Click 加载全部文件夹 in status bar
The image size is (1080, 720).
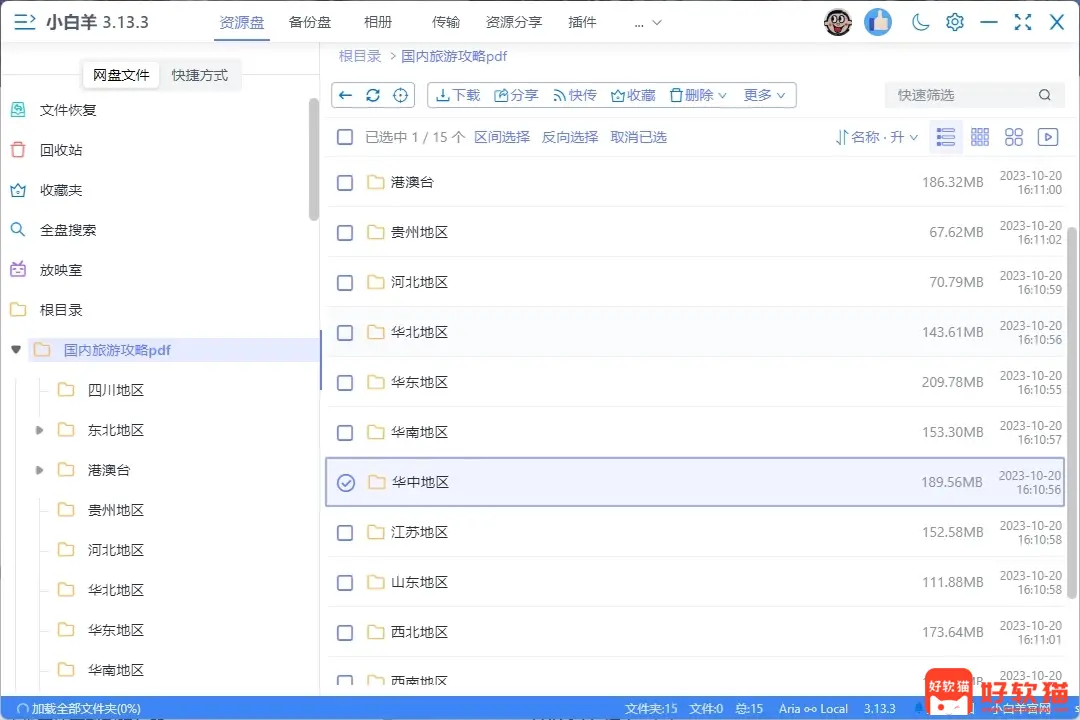79,708
